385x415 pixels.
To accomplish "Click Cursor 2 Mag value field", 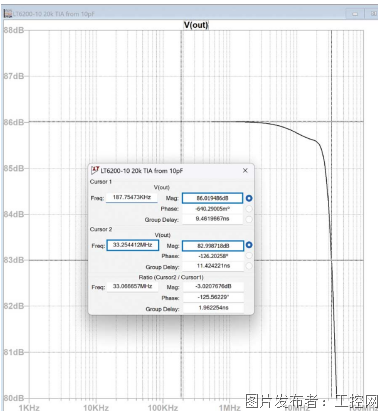I will [213, 246].
